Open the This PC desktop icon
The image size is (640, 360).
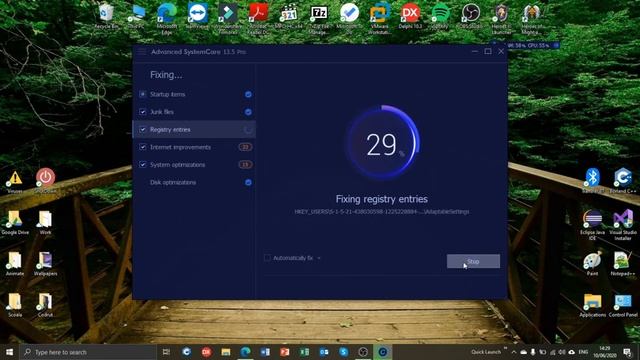136,17
